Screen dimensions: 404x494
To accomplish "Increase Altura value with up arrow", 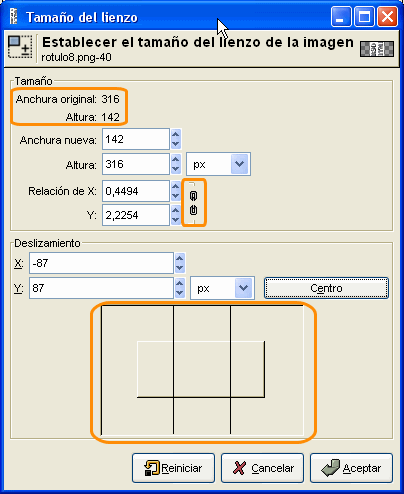I will pyautogui.click(x=176, y=159).
